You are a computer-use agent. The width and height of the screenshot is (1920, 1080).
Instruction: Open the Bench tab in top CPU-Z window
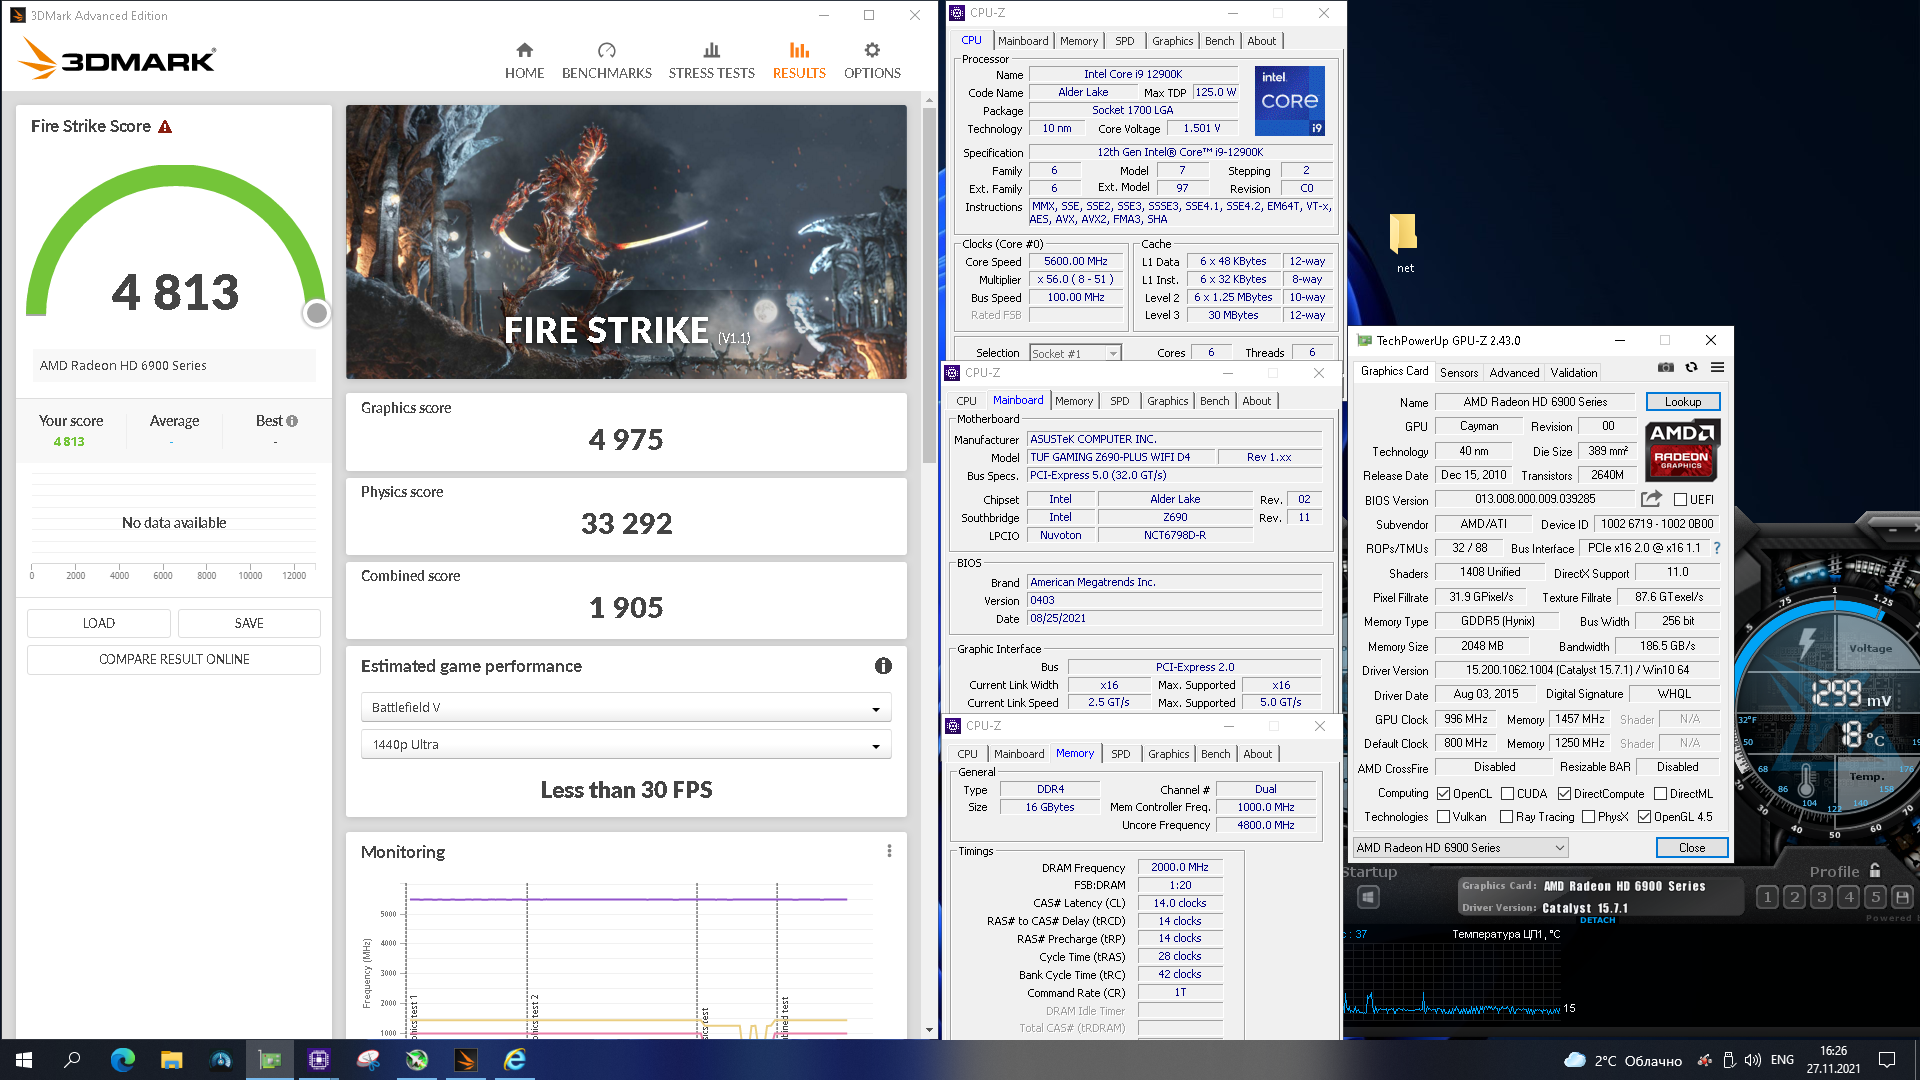[x=1219, y=41]
